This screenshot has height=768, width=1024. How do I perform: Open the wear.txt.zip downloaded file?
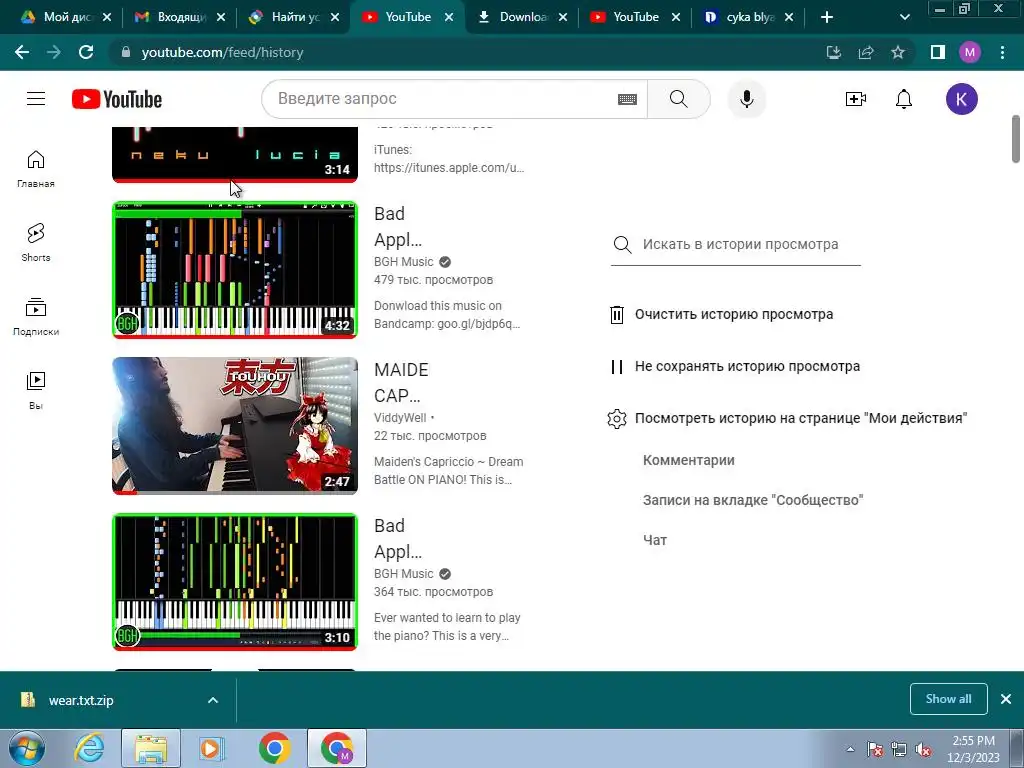click(x=80, y=700)
